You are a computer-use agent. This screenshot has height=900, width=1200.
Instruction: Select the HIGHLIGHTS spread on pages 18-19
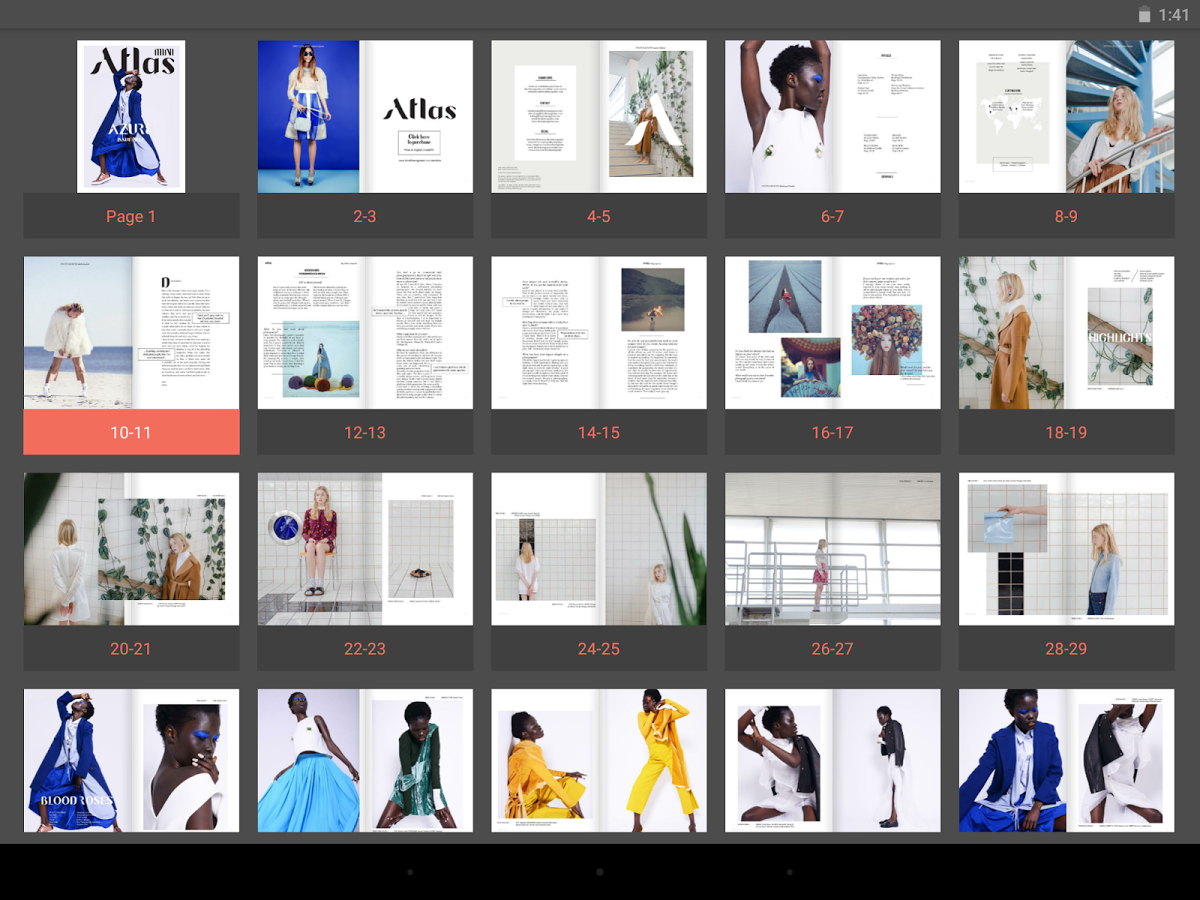point(1065,332)
